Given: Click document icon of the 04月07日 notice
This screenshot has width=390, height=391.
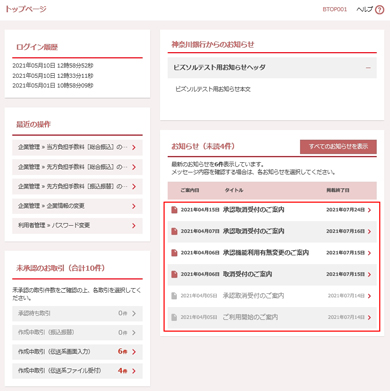Looking at the screenshot, I should coord(174,231).
